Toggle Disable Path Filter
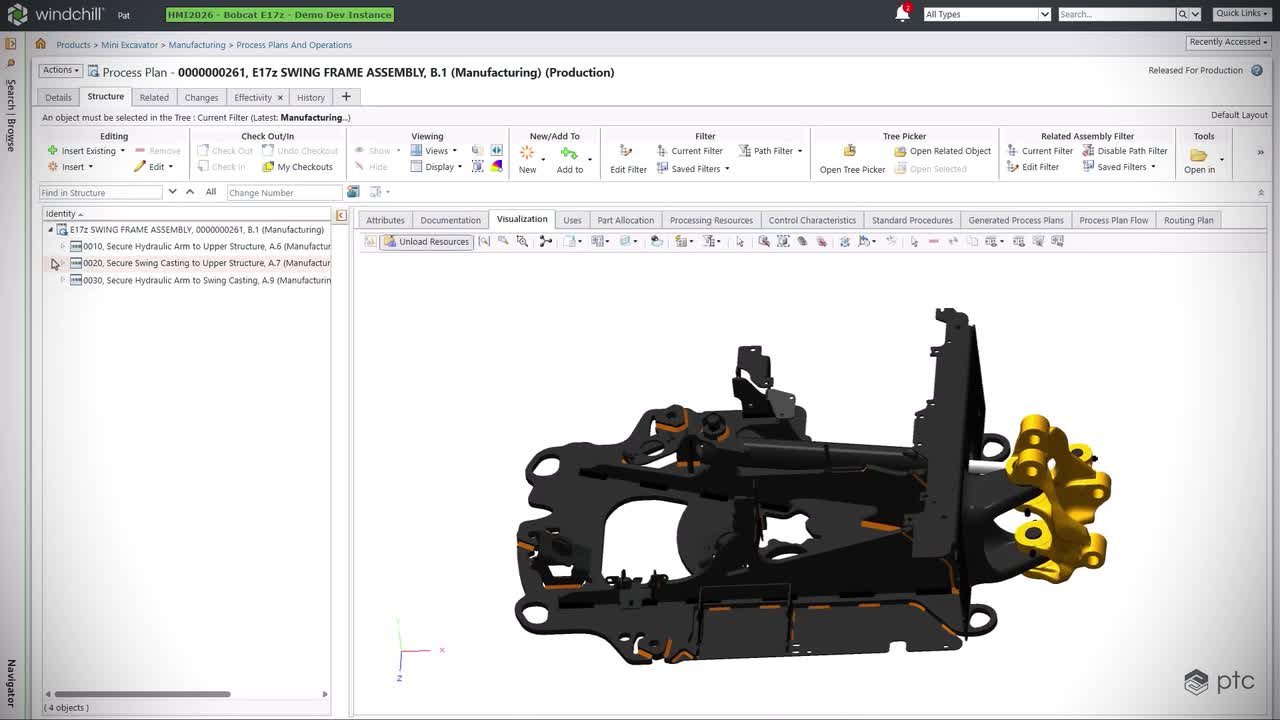The image size is (1280, 720). pyautogui.click(x=1125, y=151)
